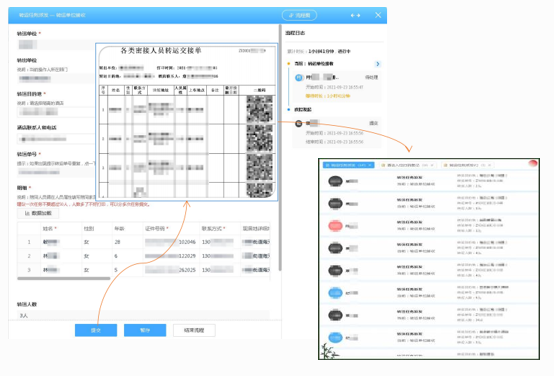Click the 酒店联系人和电话 input field

(x=56, y=139)
